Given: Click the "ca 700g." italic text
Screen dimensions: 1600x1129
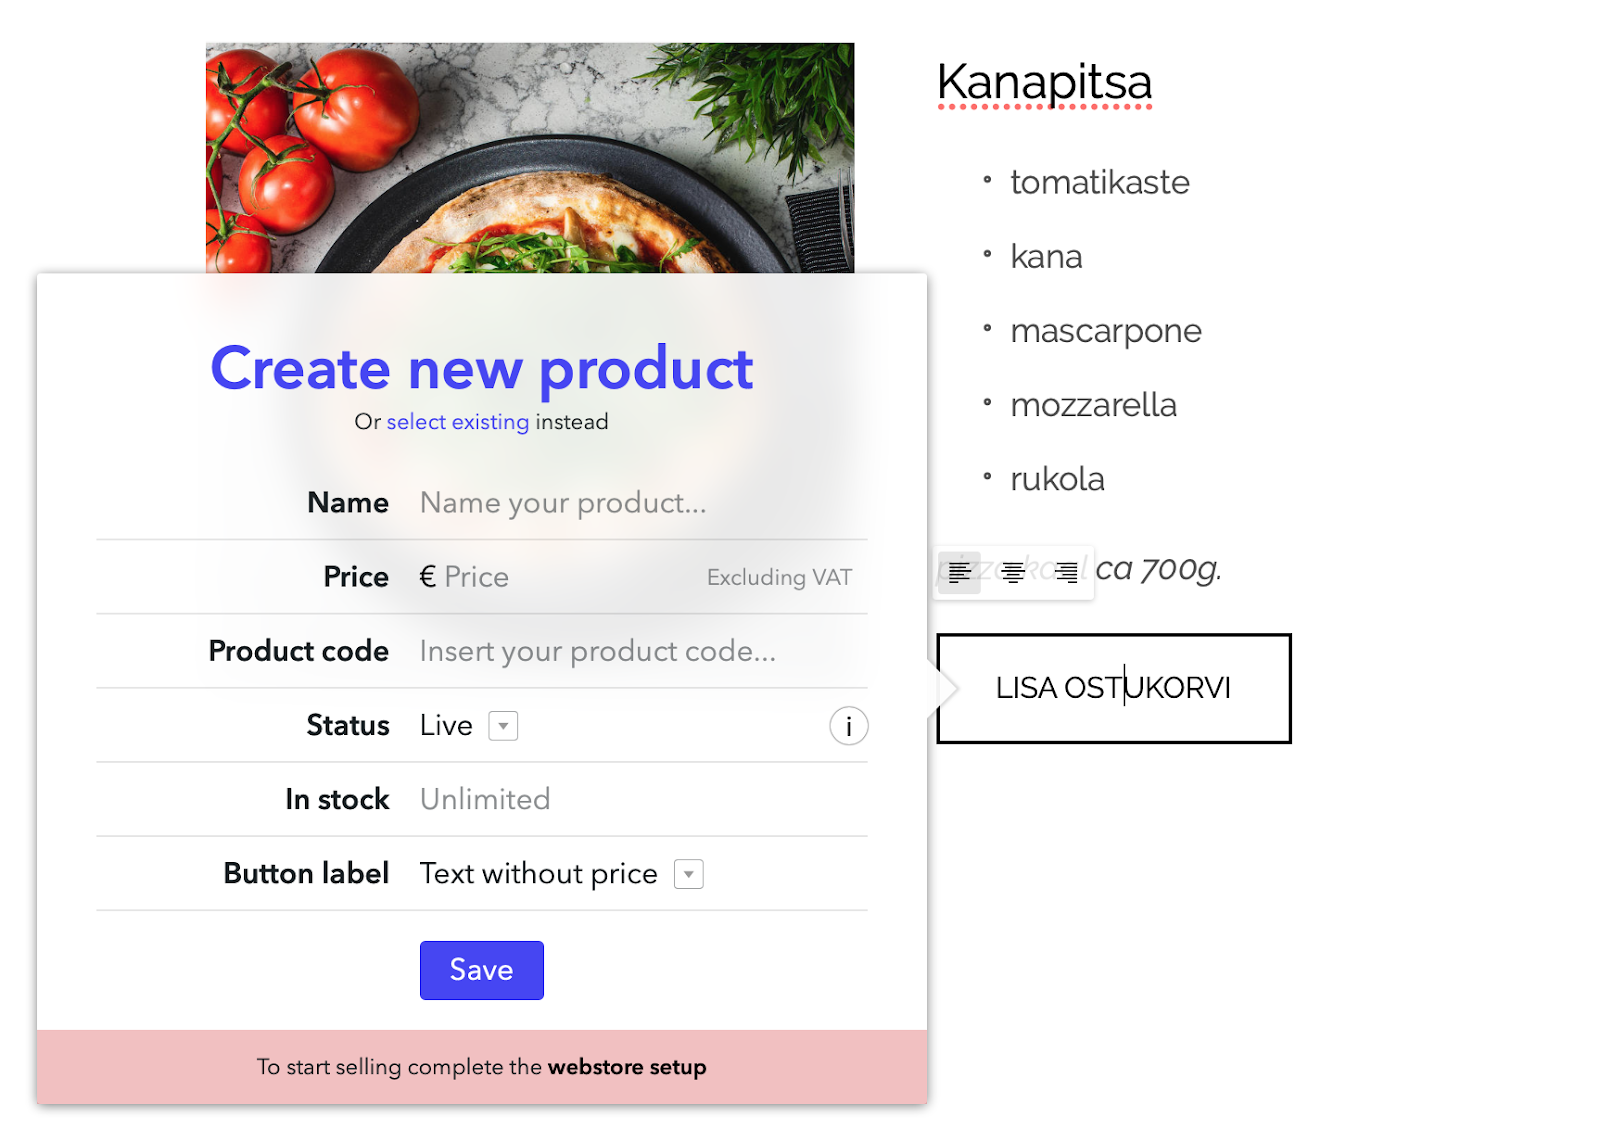Looking at the screenshot, I should 1159,569.
